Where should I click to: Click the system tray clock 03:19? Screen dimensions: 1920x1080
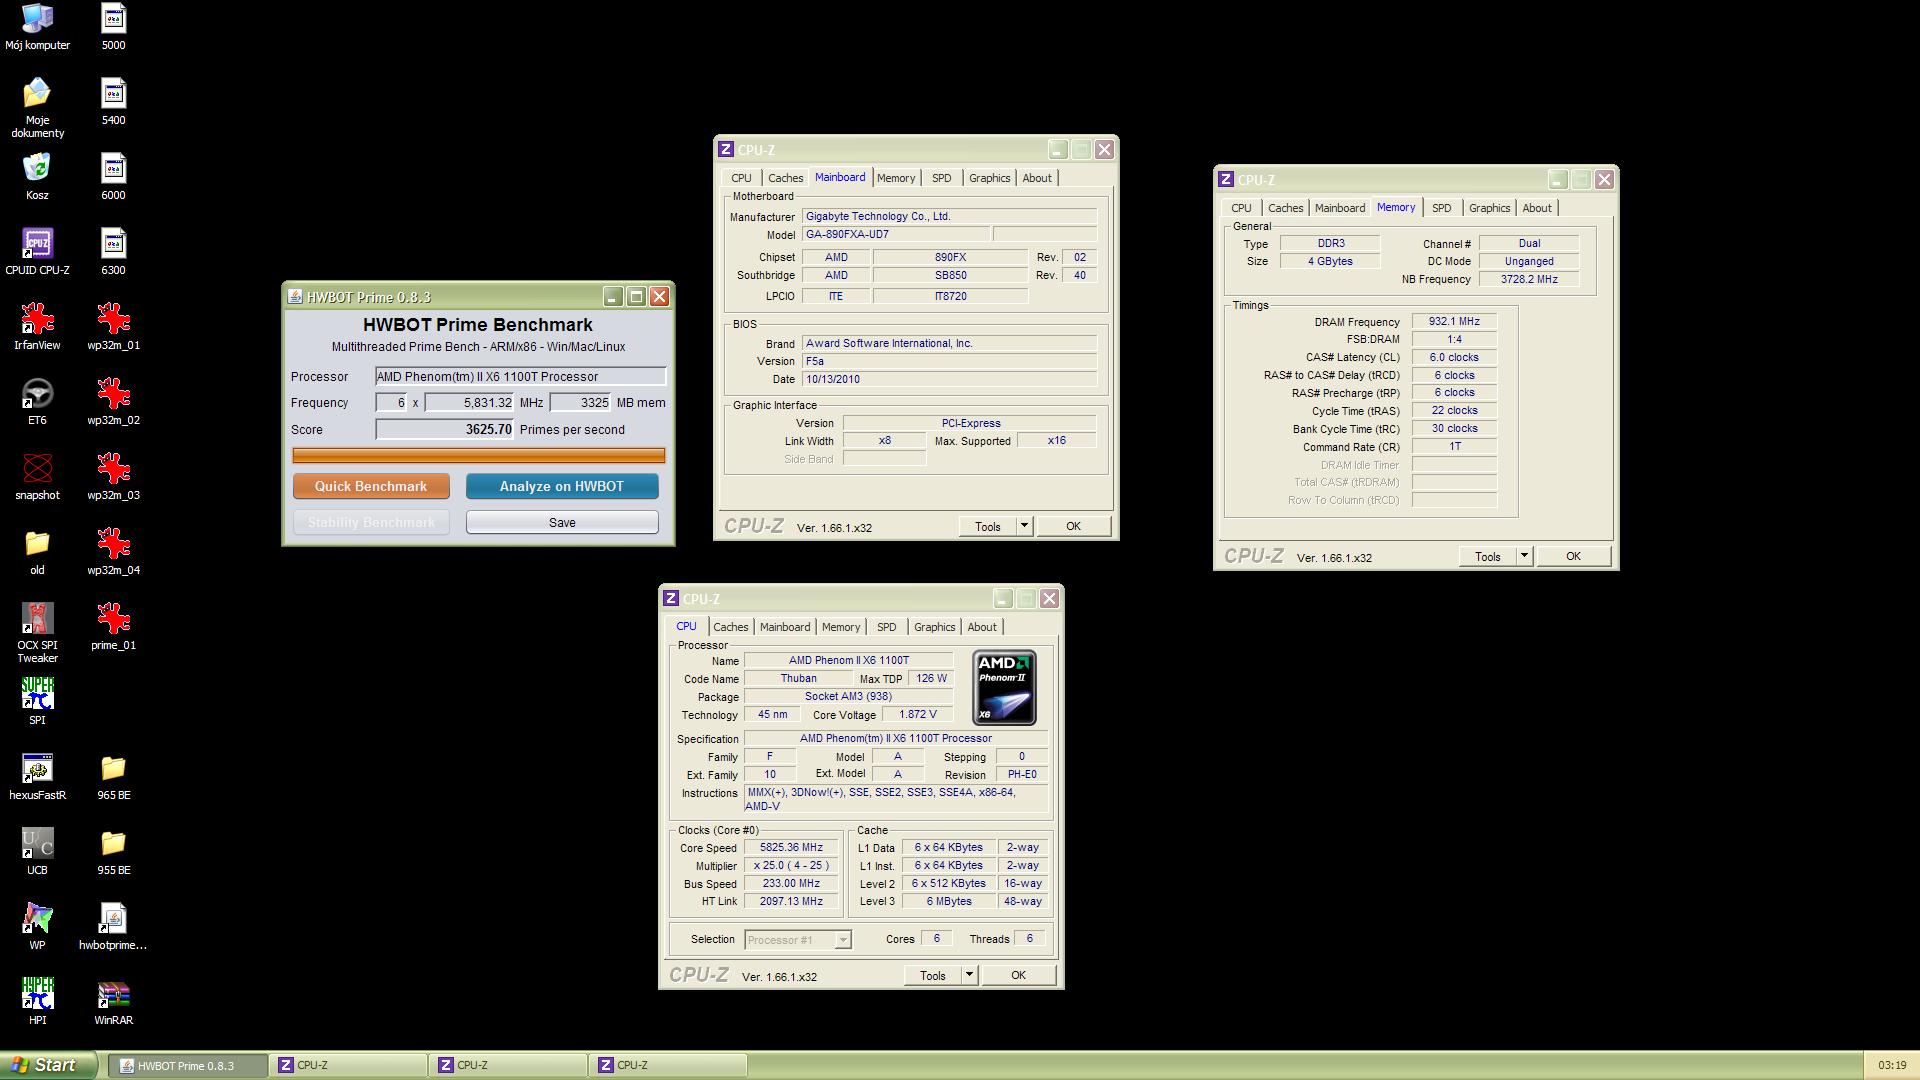tap(1892, 1066)
